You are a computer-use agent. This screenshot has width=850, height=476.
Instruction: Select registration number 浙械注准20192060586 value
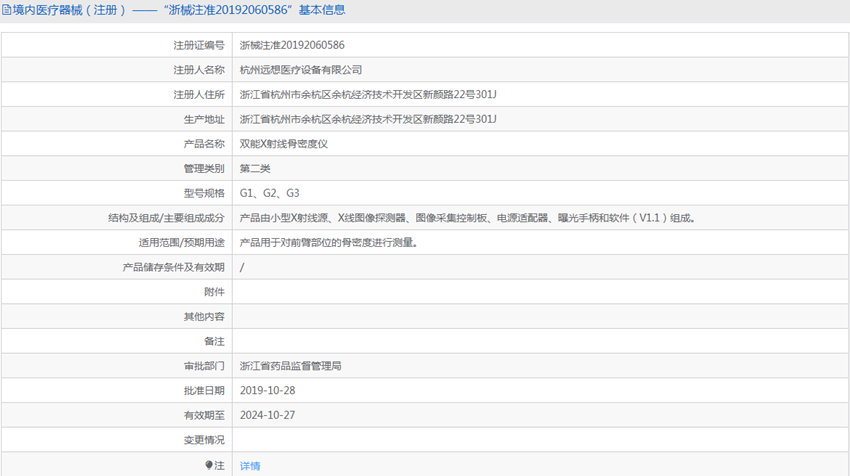292,45
